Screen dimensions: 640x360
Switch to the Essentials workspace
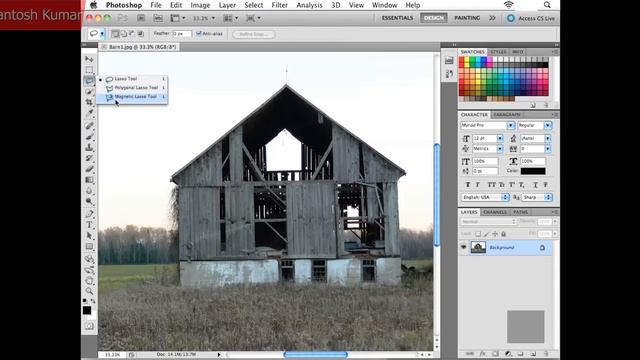coord(397,18)
